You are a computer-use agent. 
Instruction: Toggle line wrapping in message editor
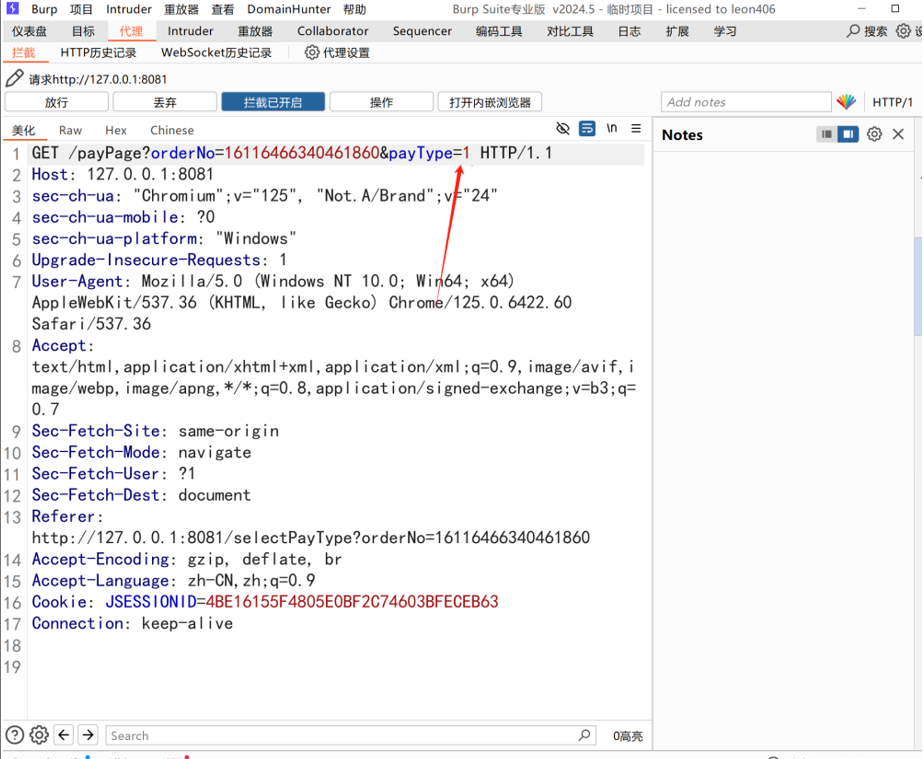587,129
